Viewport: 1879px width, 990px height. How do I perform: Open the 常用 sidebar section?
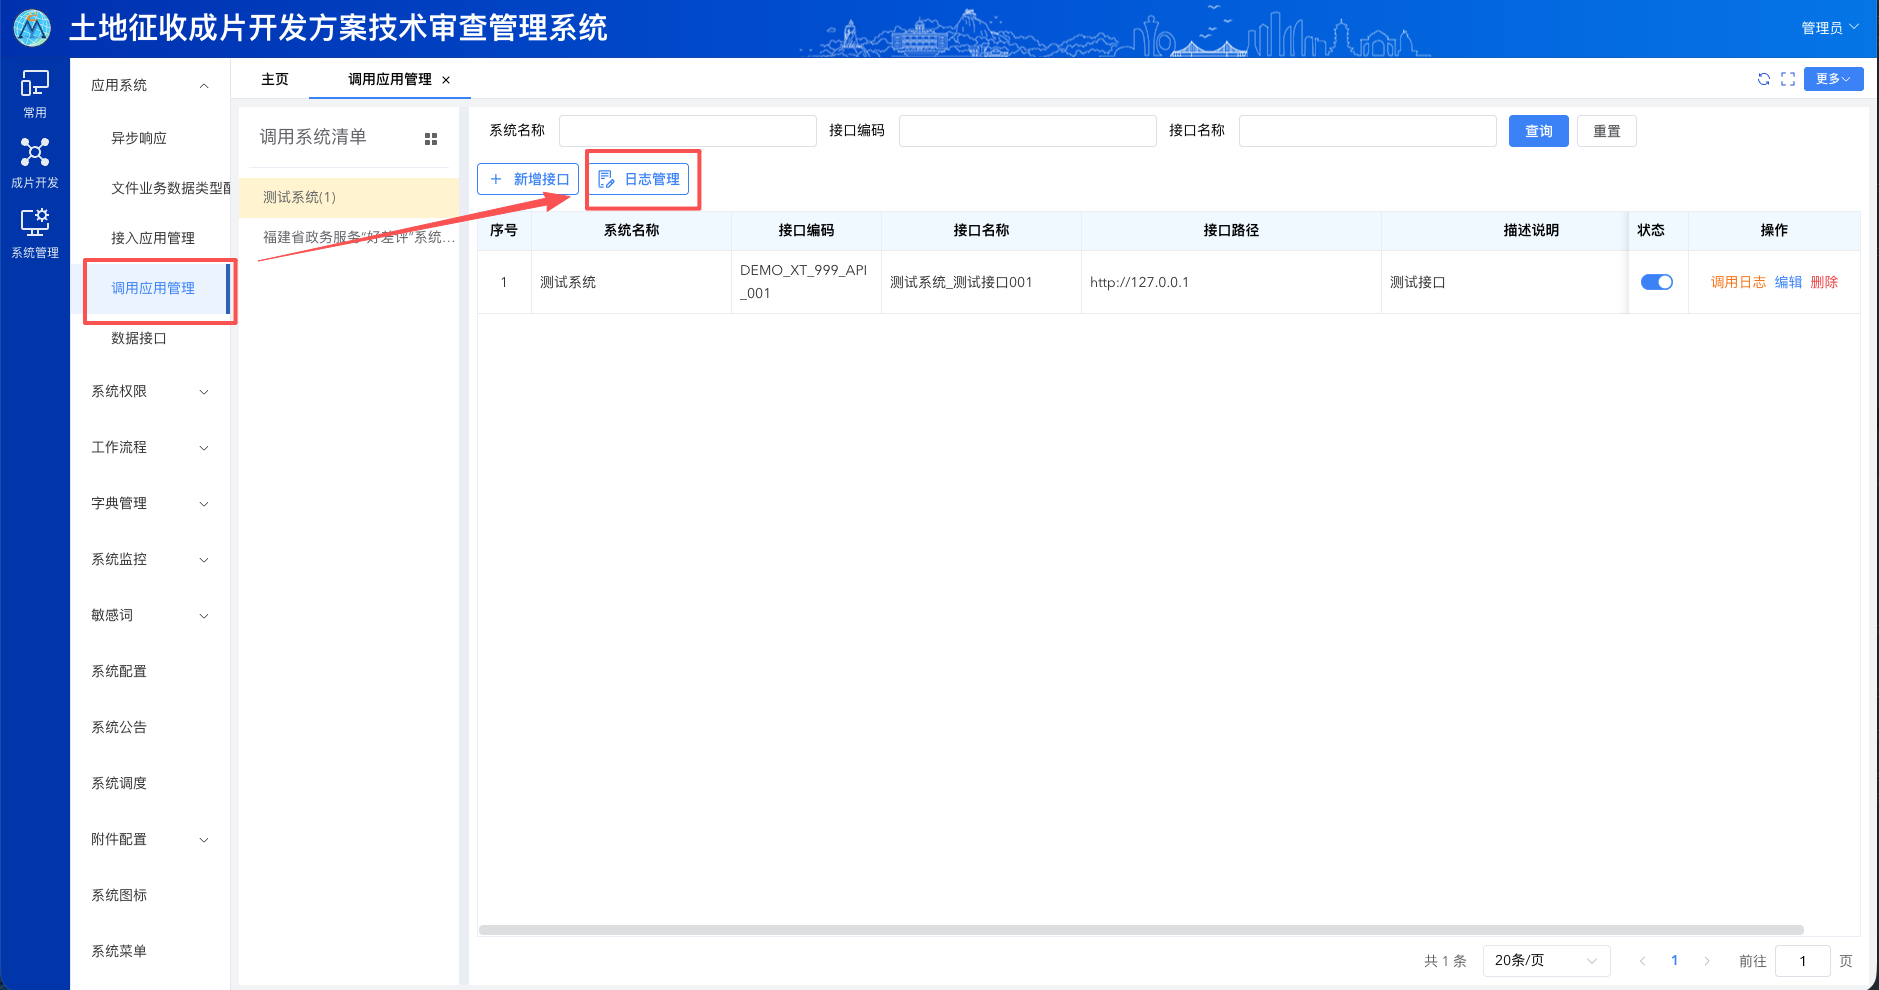click(34, 92)
